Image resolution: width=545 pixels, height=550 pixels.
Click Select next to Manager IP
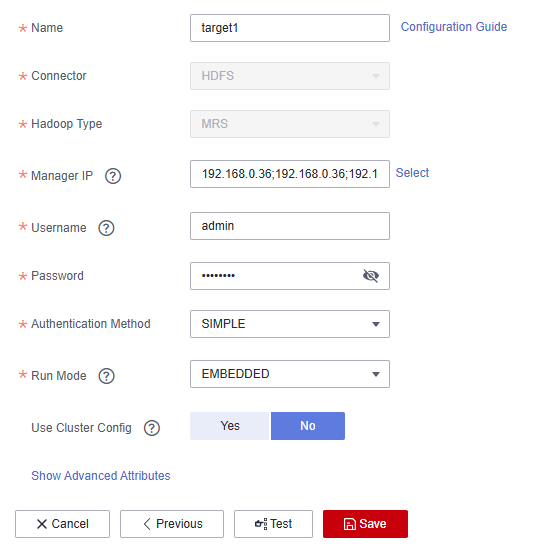pos(412,173)
